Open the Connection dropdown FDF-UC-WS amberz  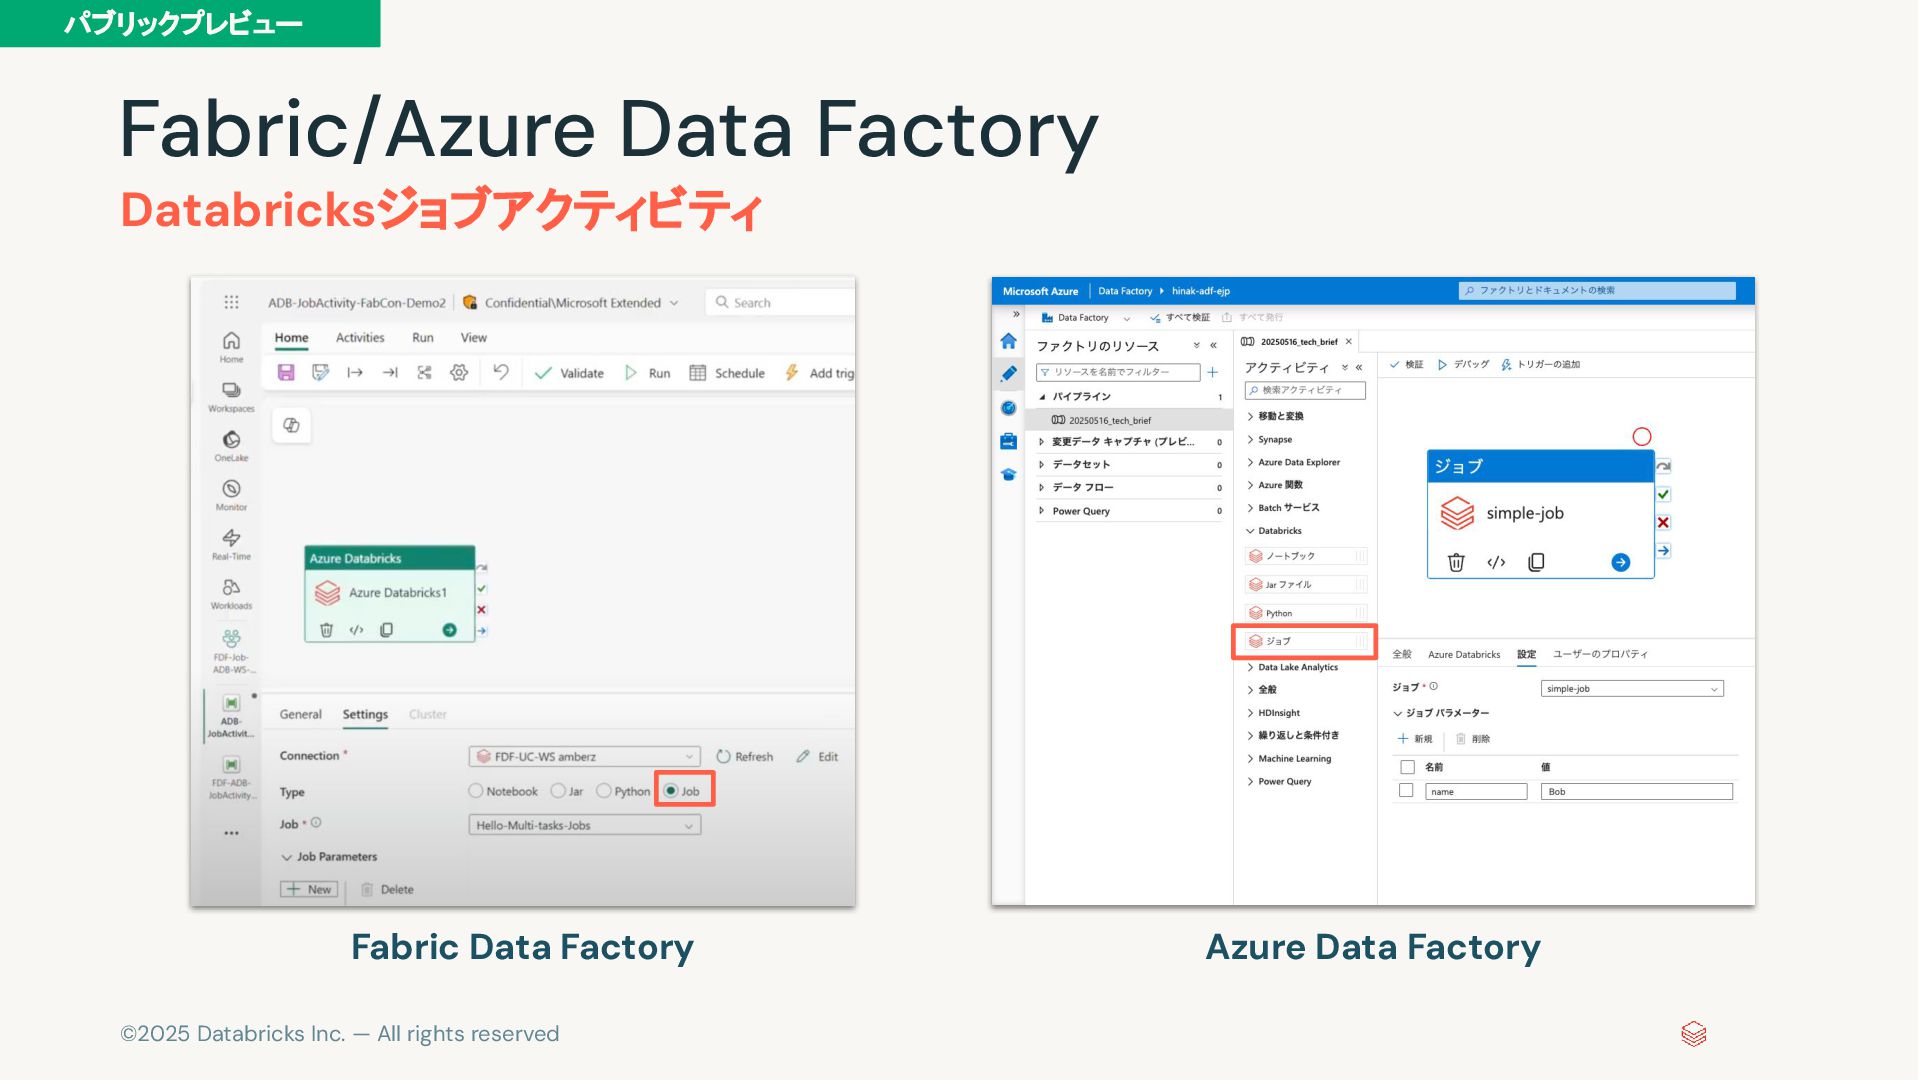click(585, 757)
